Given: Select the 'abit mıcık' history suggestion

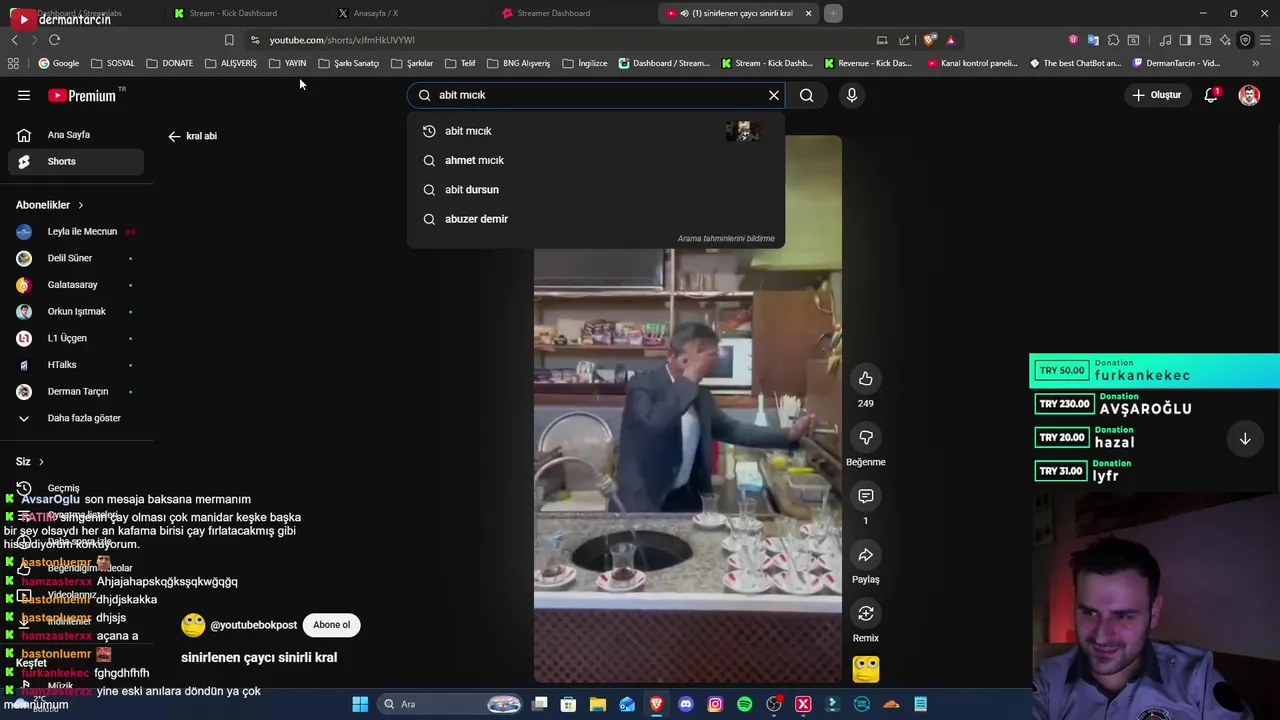Looking at the screenshot, I should coord(596,131).
